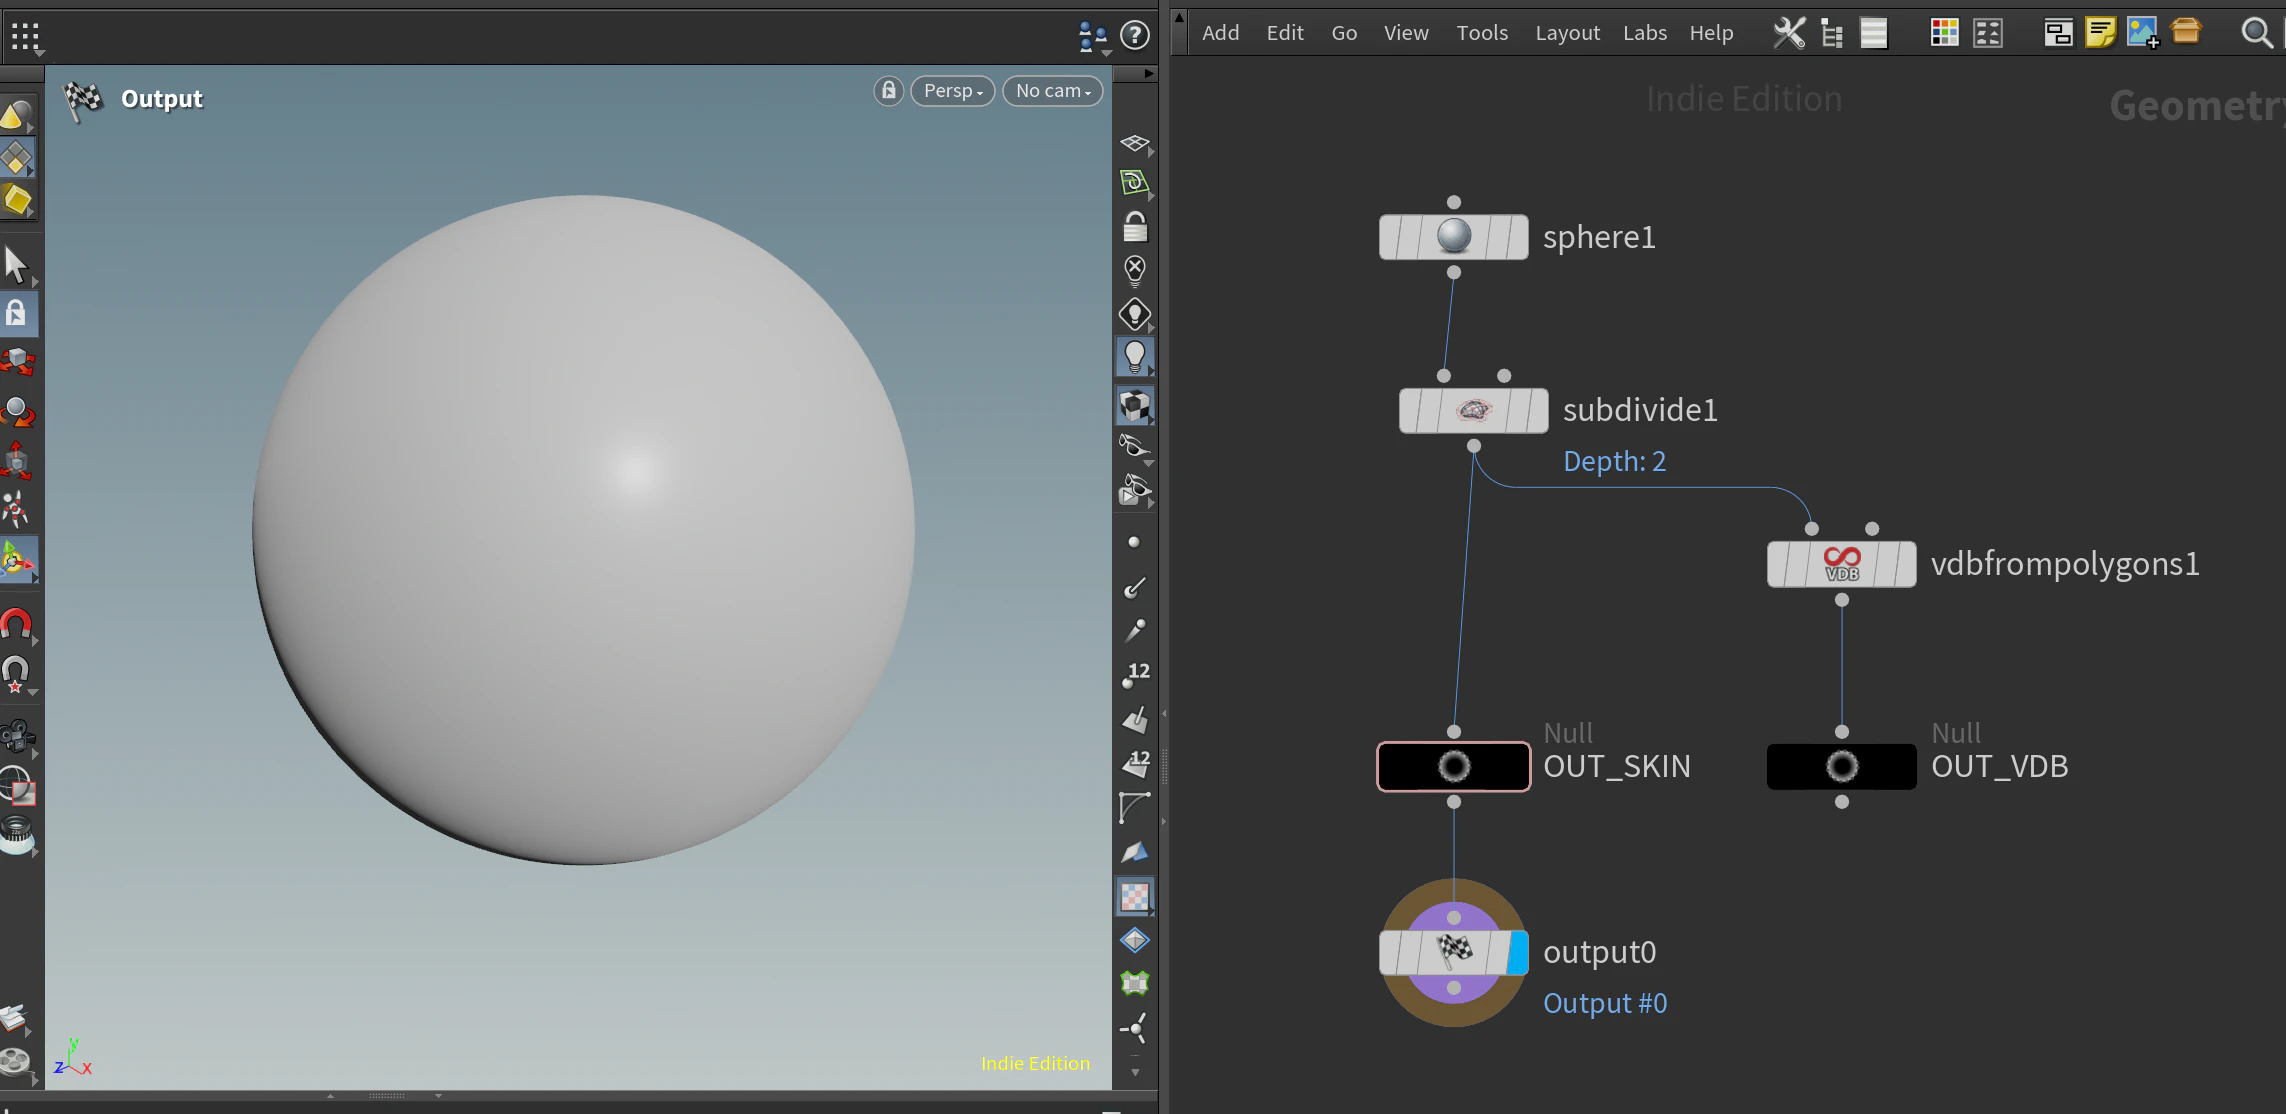Image resolution: width=2286 pixels, height=1114 pixels.
Task: Select the arrow Select tool
Action: pos(16,265)
